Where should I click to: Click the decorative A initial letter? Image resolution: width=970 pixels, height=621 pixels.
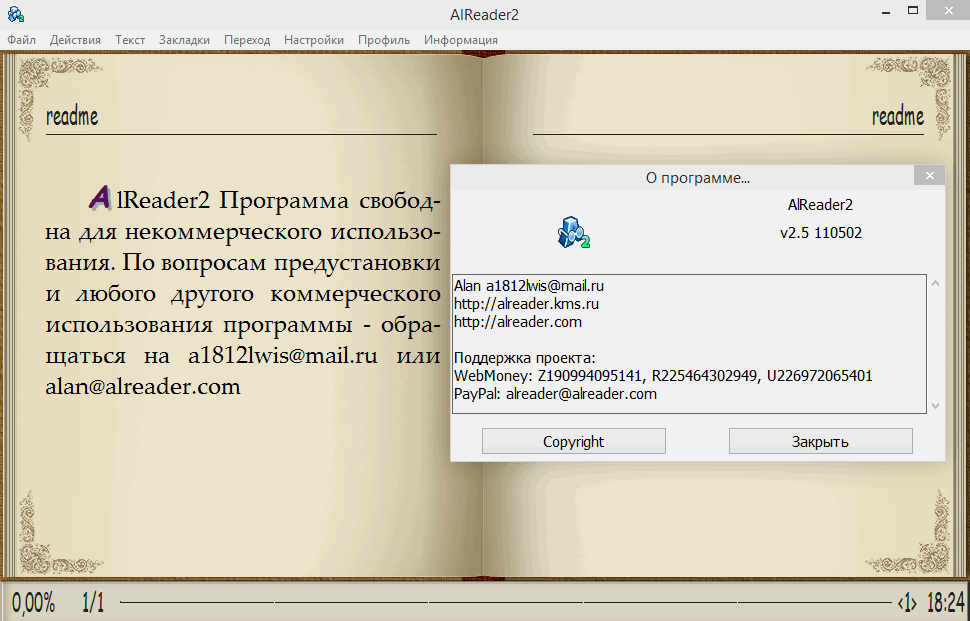(100, 198)
